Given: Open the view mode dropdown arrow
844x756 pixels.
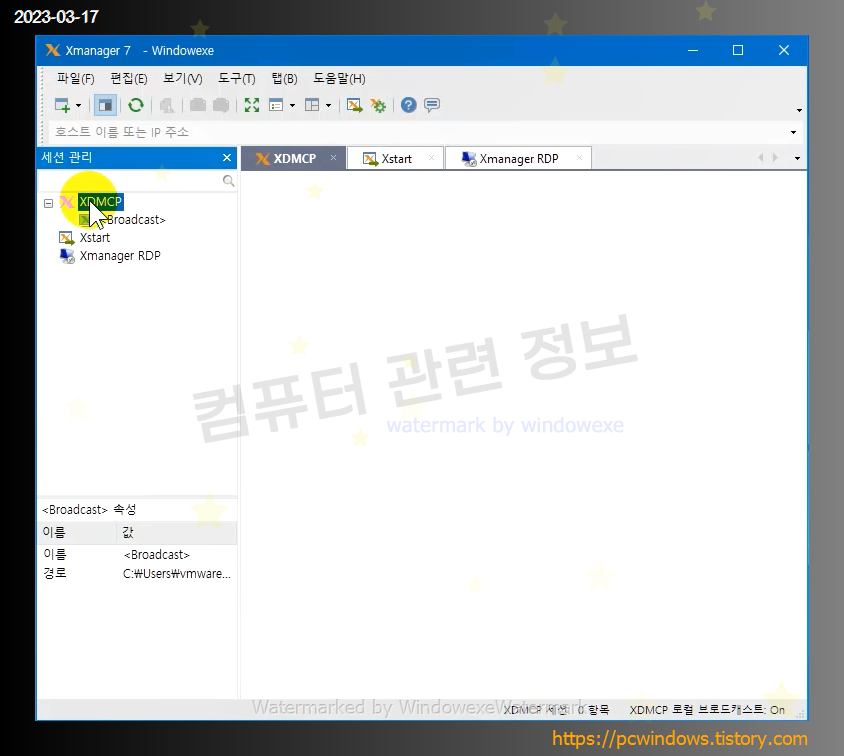Looking at the screenshot, I should pyautogui.click(x=292, y=105).
